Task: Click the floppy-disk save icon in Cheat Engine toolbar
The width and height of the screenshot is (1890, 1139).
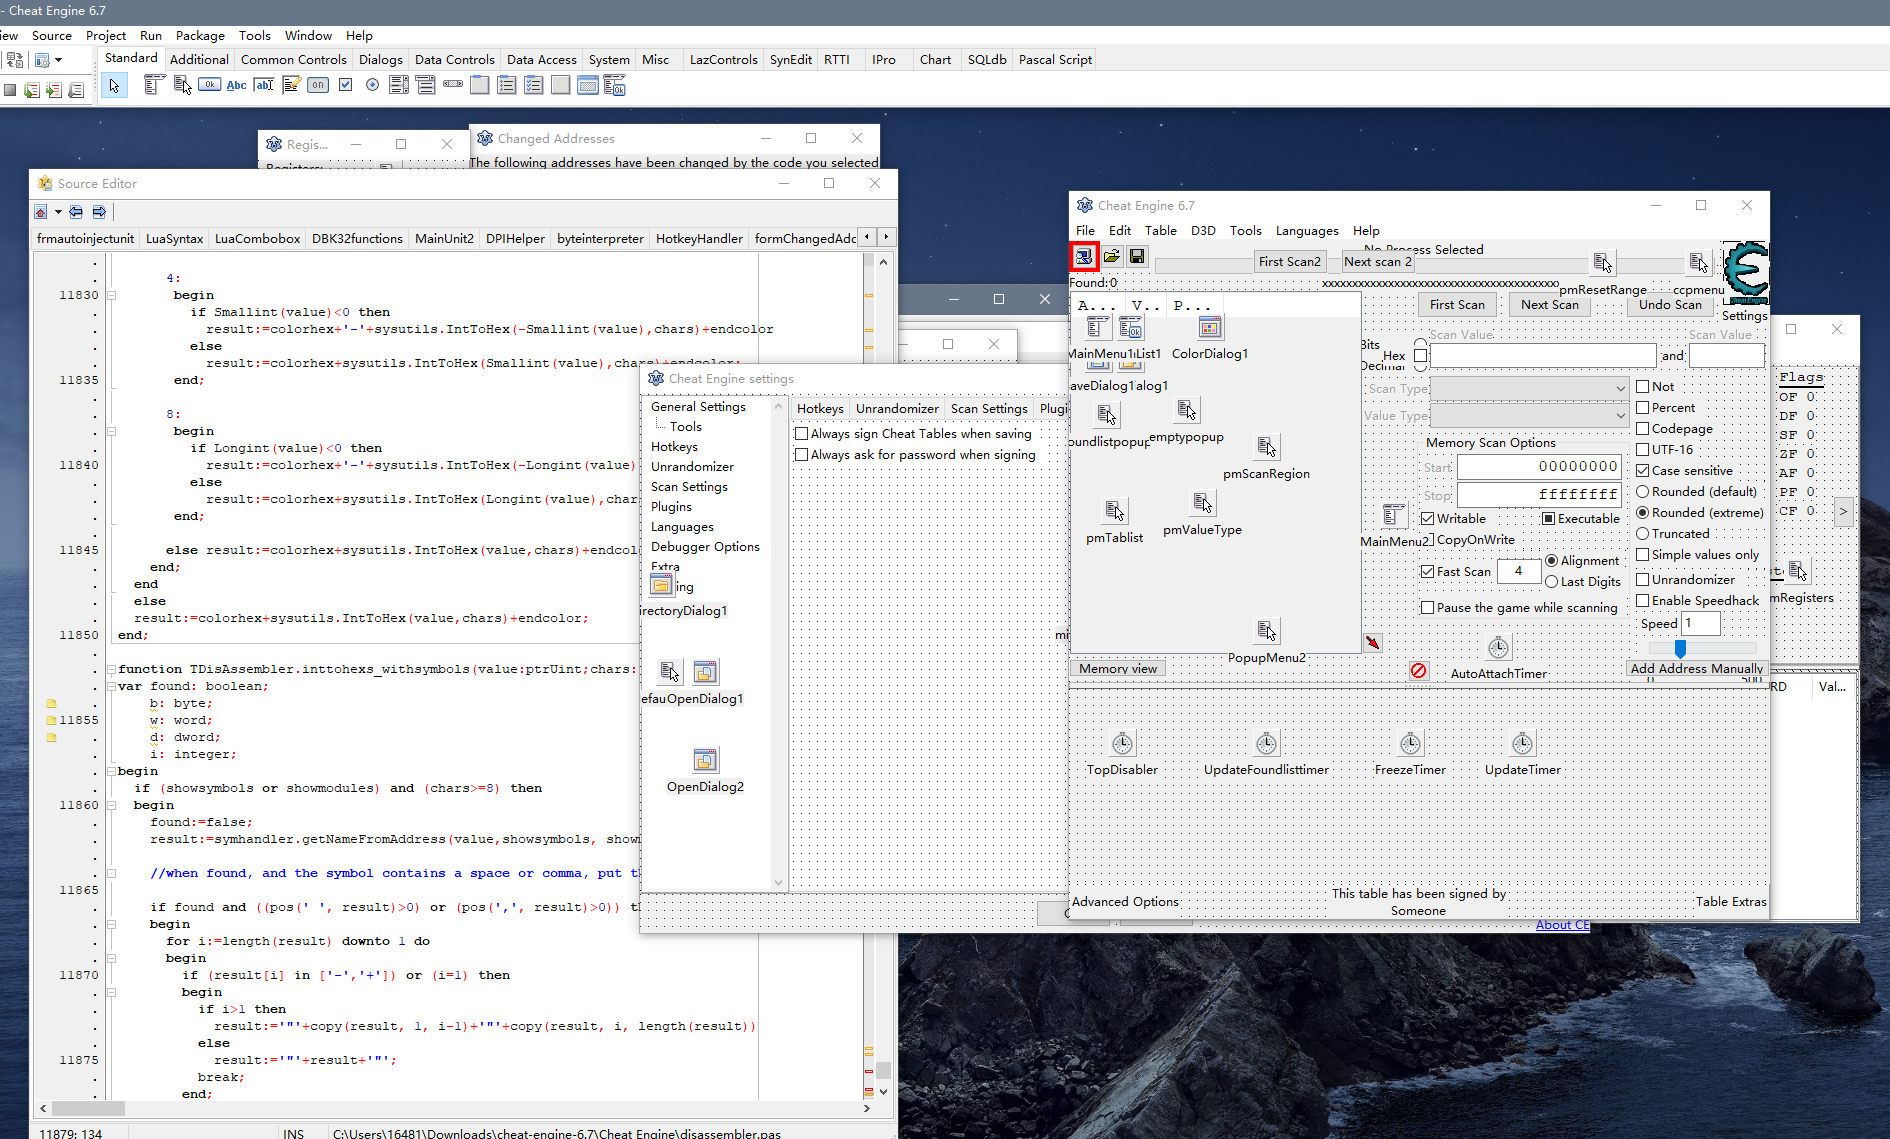Action: 1137,257
